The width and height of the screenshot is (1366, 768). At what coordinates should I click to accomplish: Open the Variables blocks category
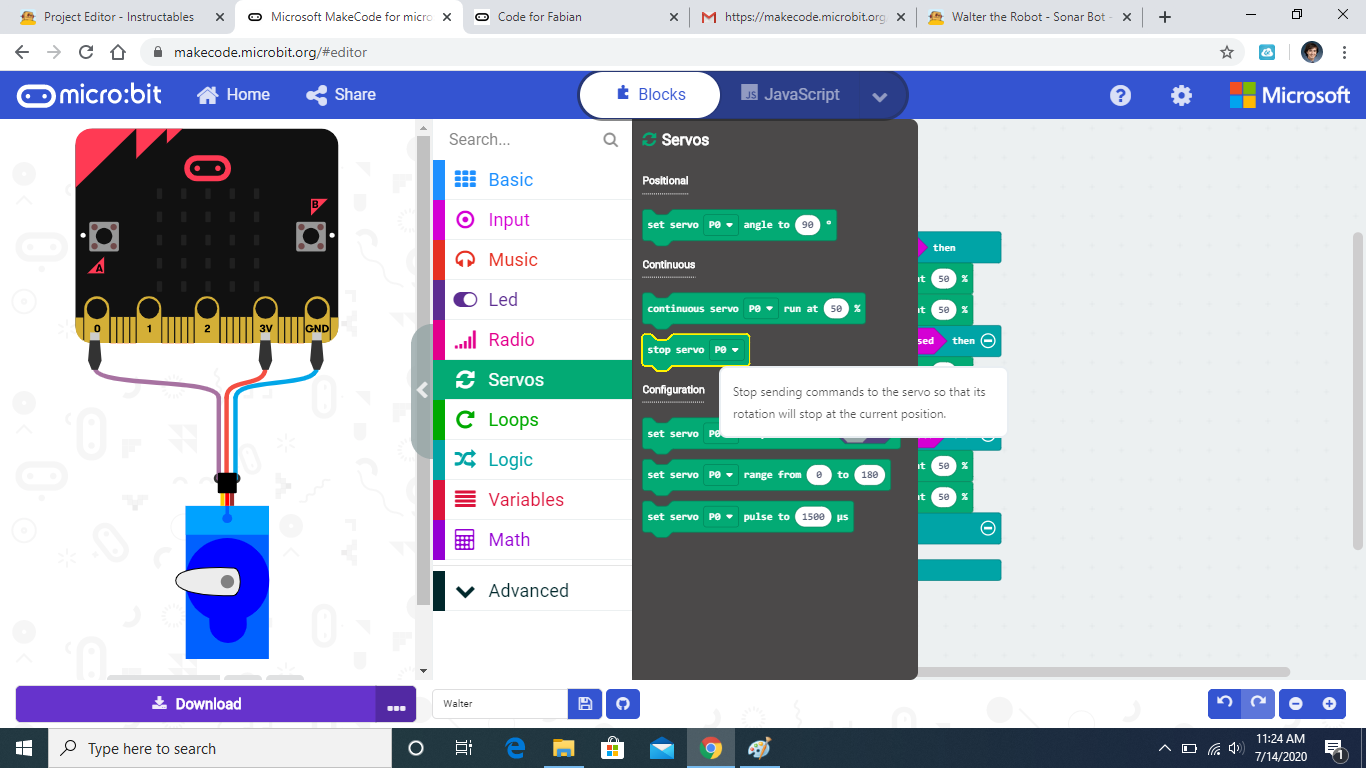(x=532, y=500)
